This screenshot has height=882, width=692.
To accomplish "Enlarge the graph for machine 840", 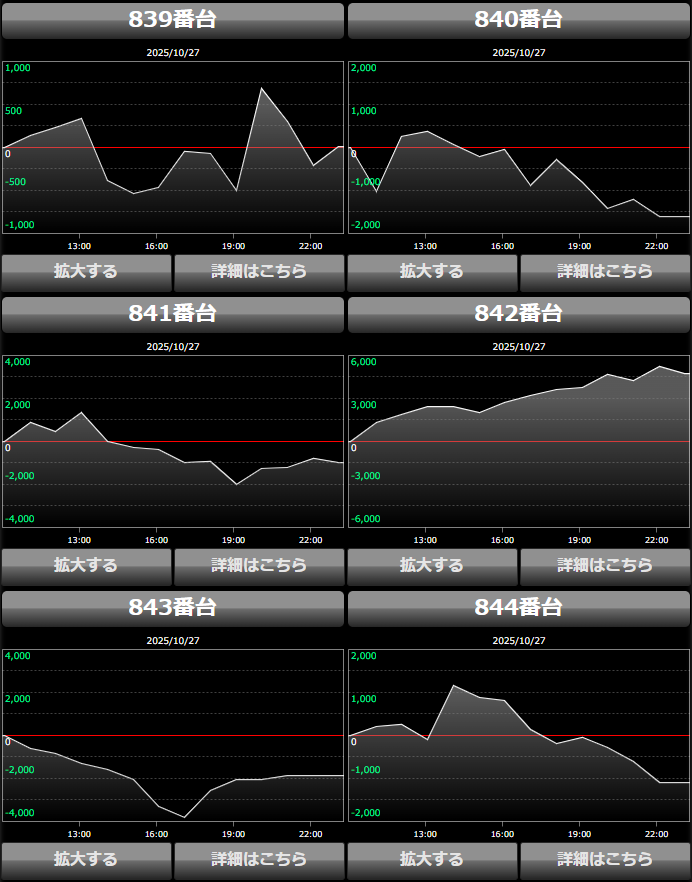I will 432,272.
